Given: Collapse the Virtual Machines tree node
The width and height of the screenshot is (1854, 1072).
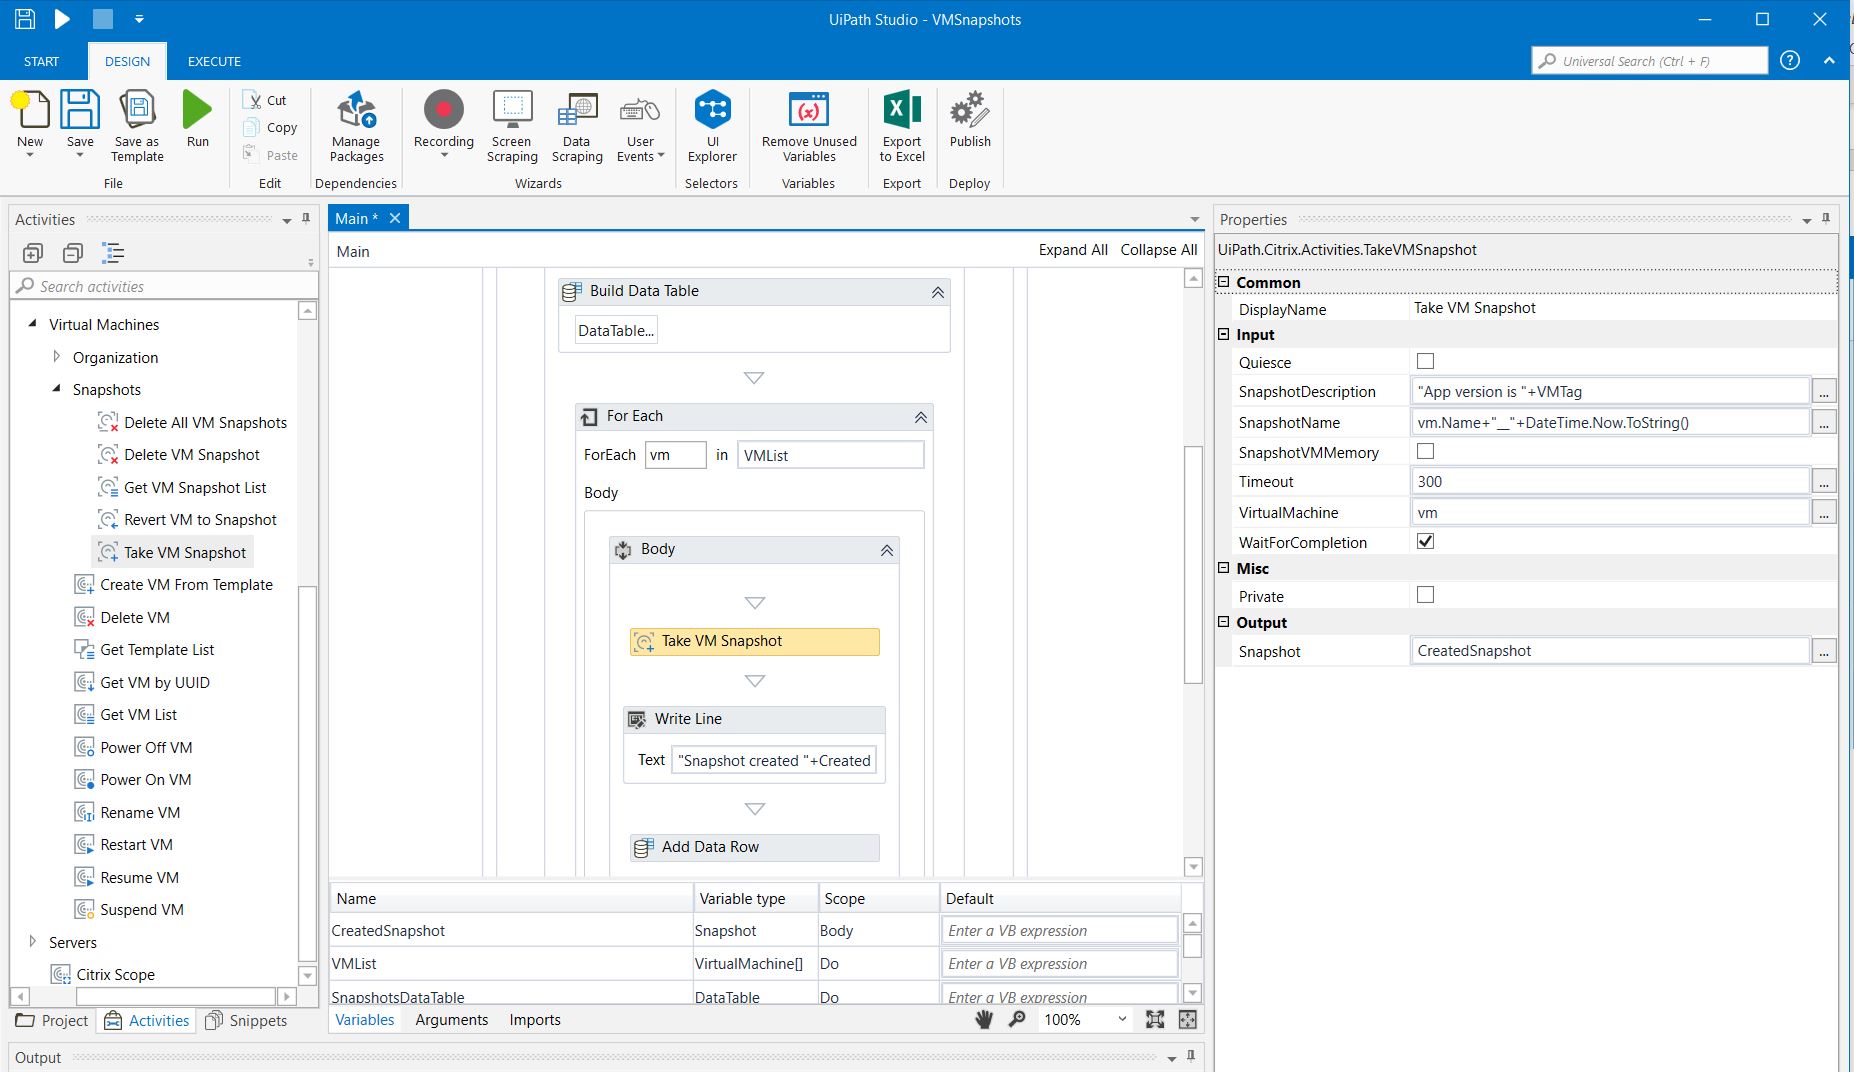Looking at the screenshot, I should (32, 324).
